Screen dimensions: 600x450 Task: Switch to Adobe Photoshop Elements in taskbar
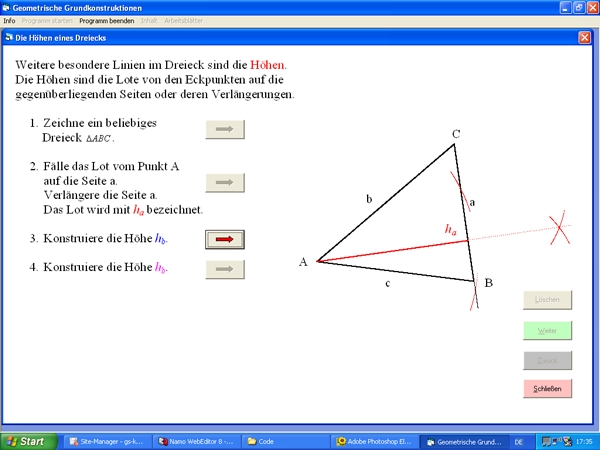[376, 441]
